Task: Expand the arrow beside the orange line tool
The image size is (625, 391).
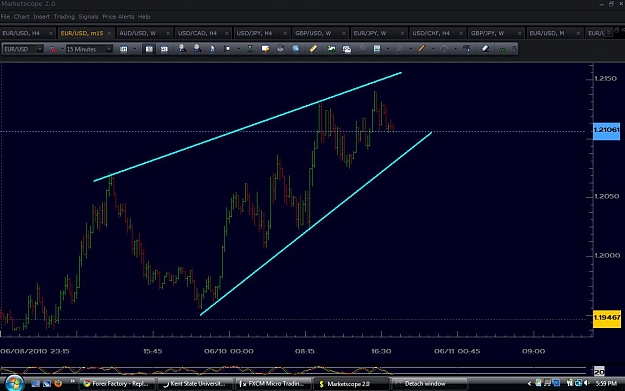Action: (x=433, y=49)
